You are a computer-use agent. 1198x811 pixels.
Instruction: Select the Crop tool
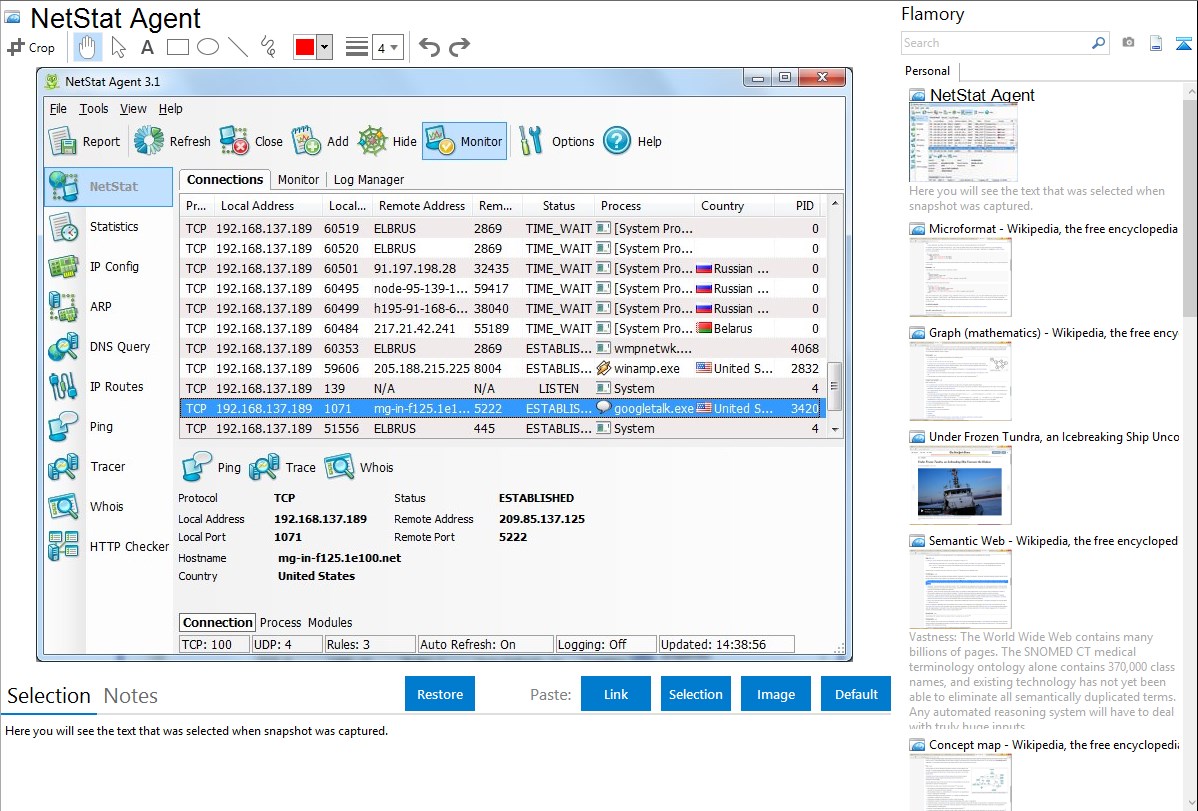click(31, 47)
